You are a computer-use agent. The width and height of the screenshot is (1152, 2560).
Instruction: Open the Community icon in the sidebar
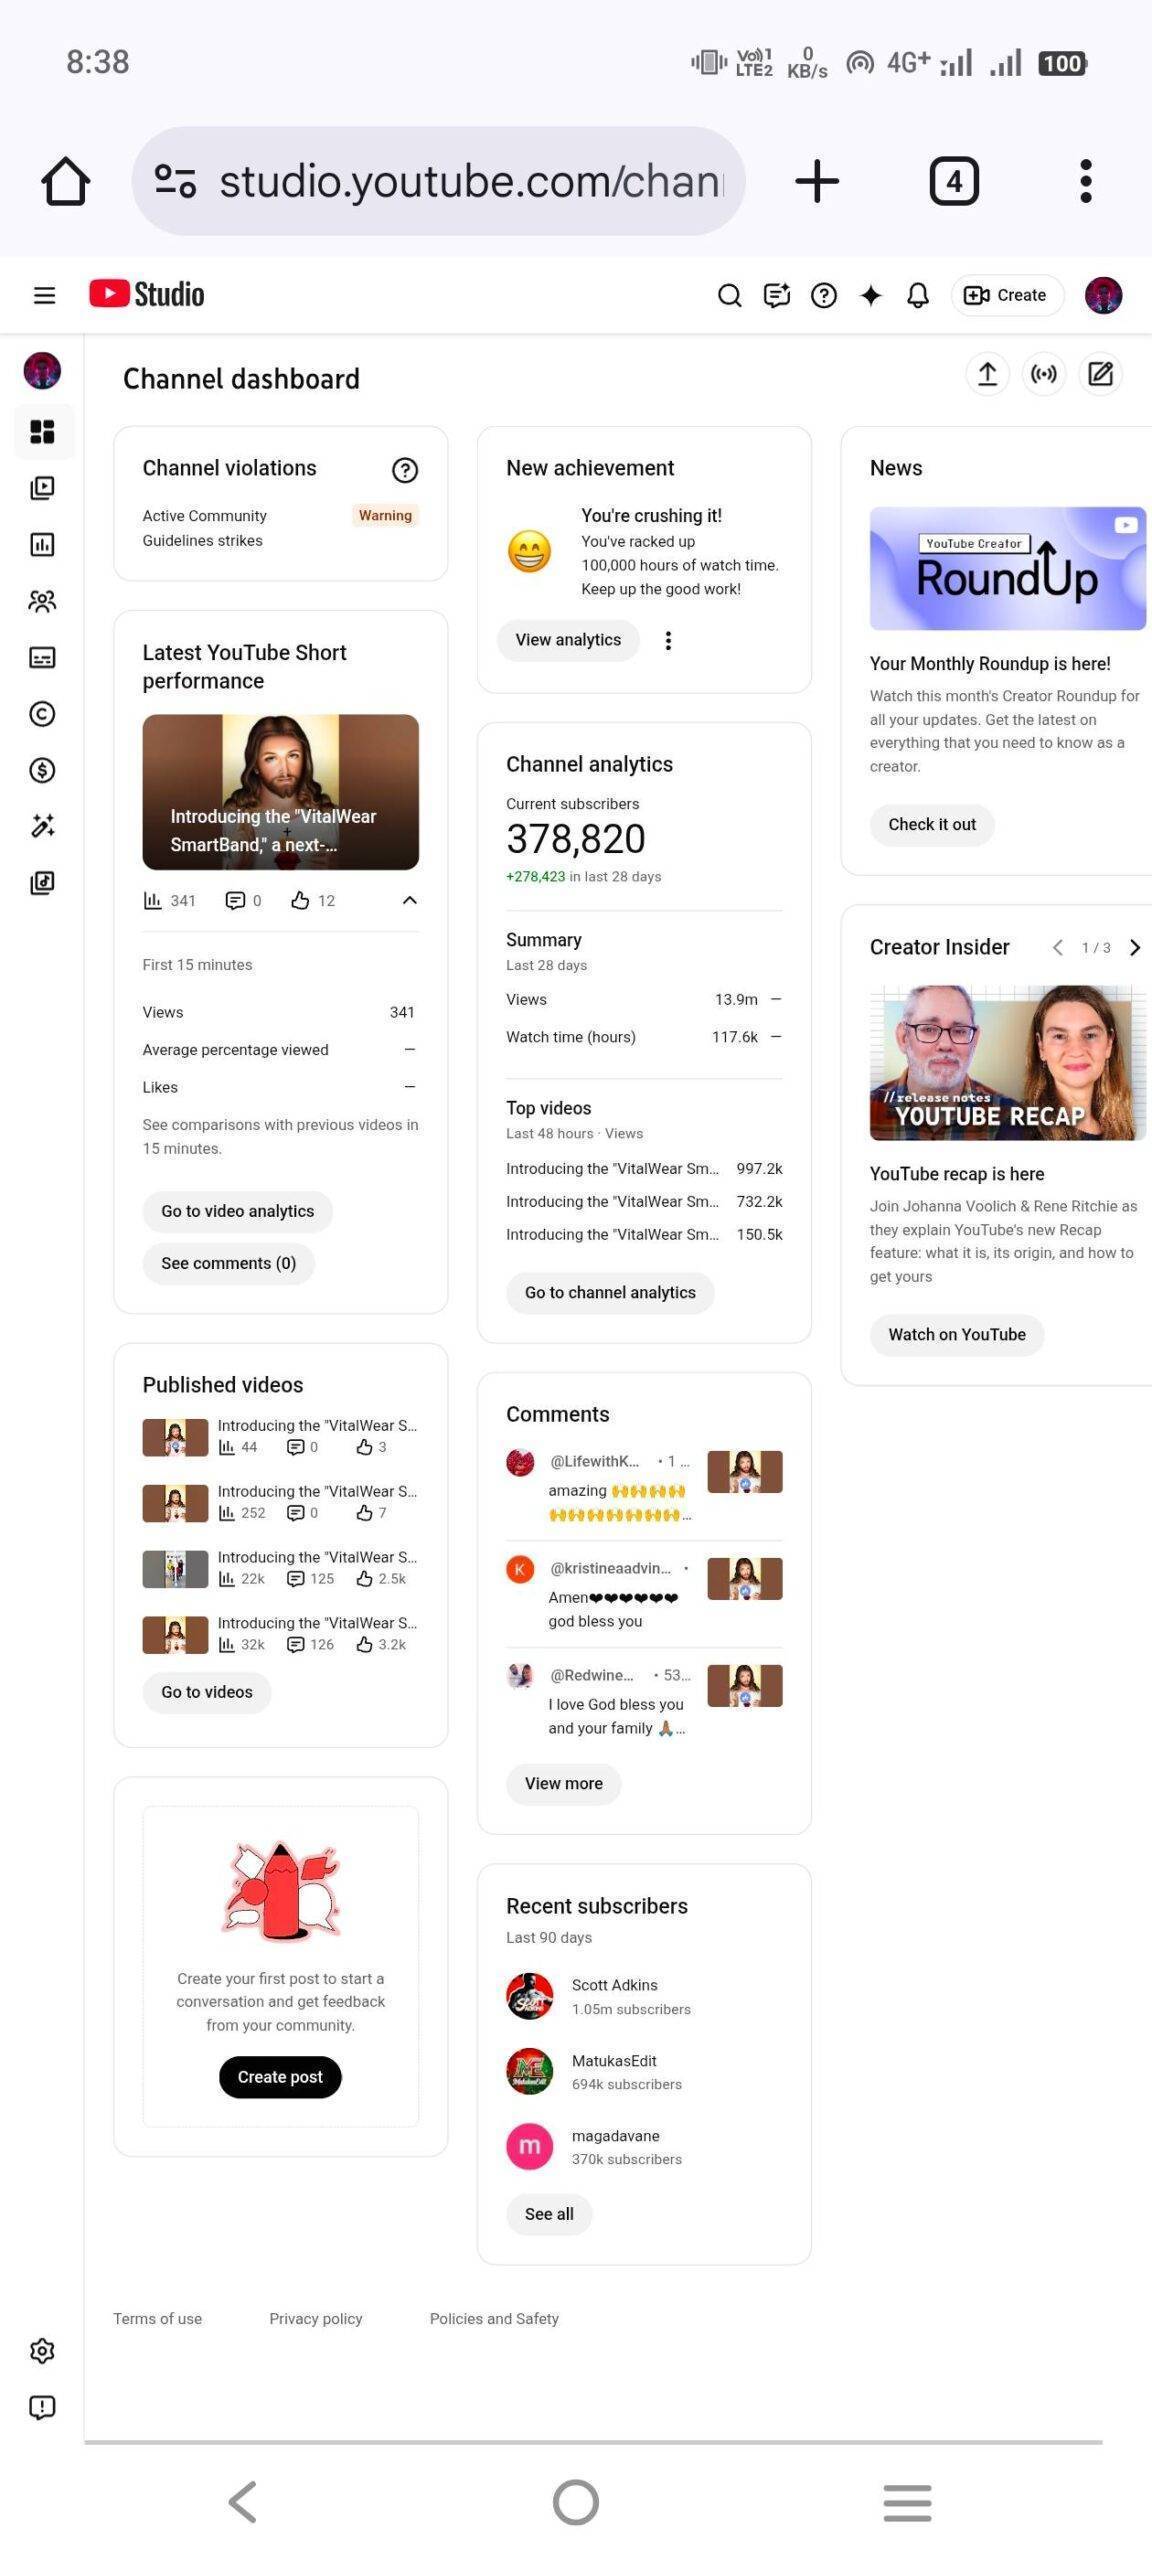pyautogui.click(x=42, y=601)
